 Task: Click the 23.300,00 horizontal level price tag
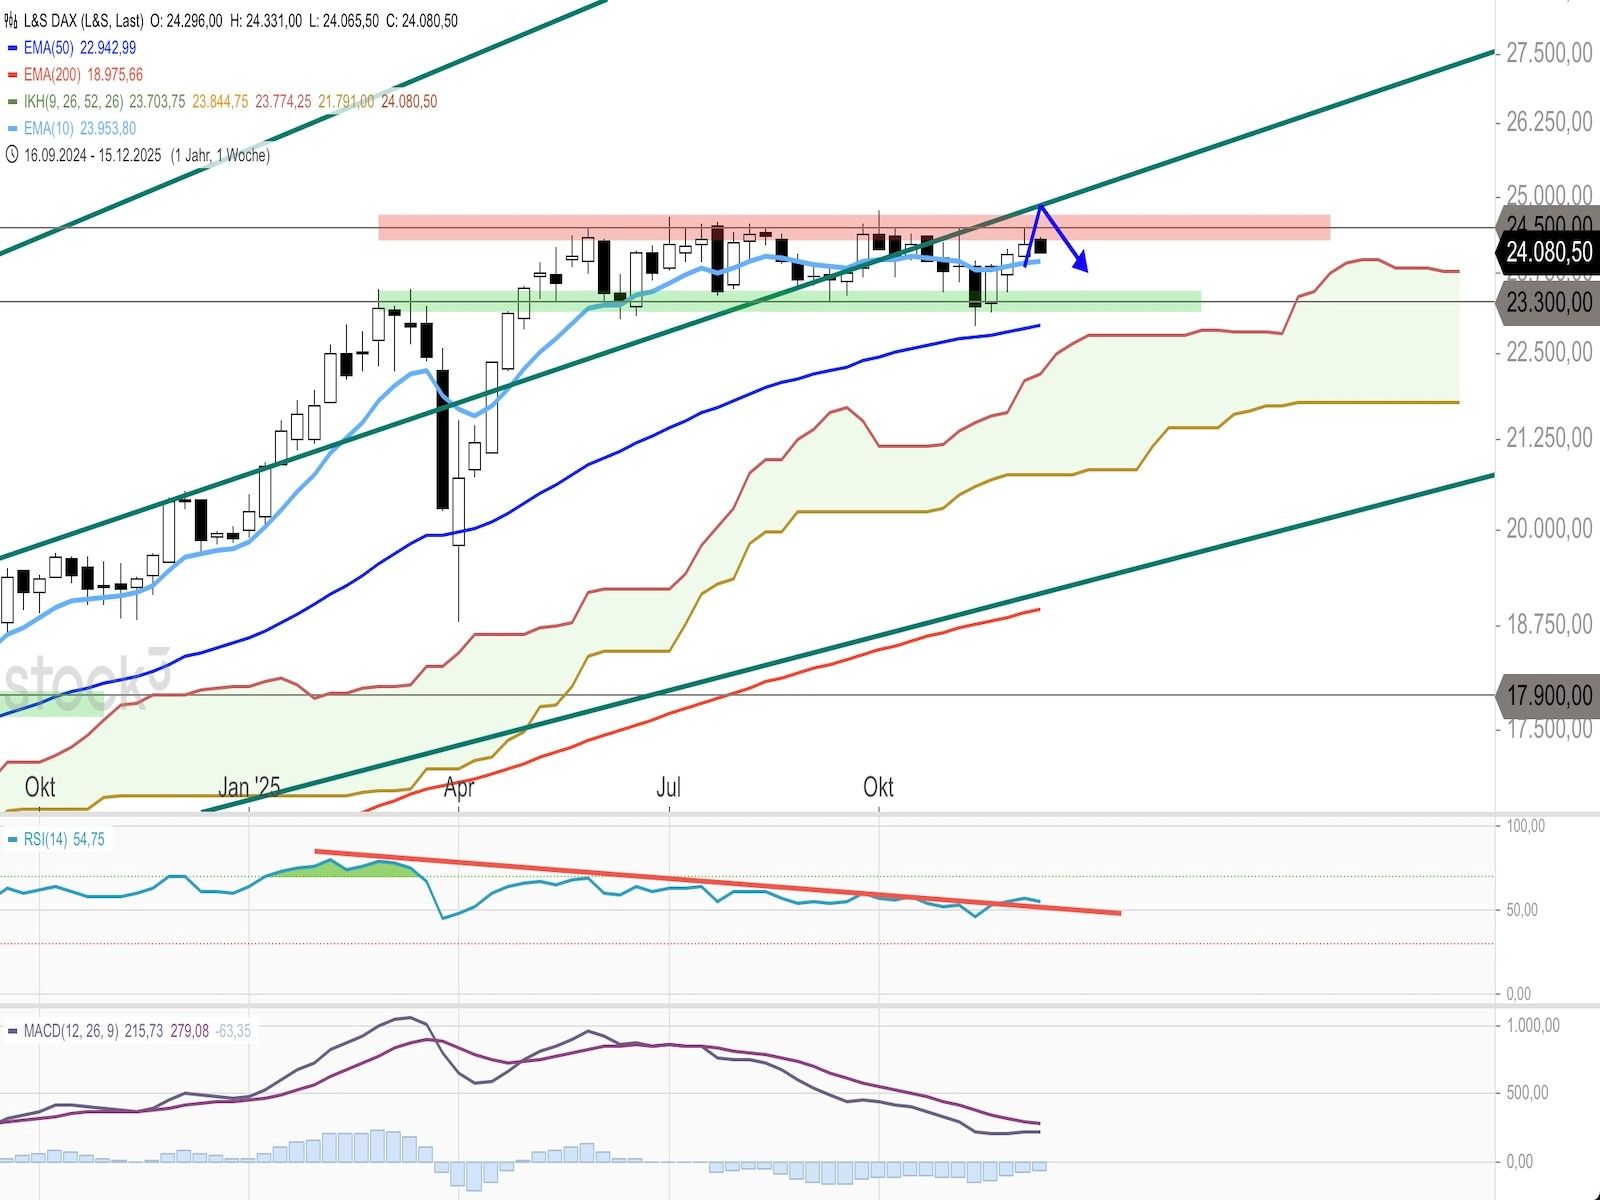[x=1548, y=302]
